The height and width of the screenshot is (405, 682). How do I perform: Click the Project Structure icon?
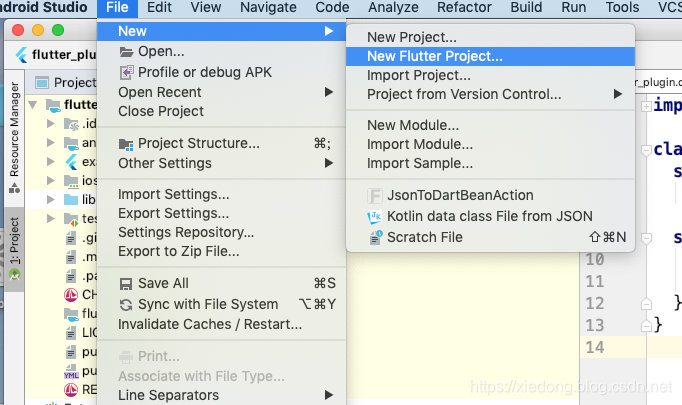pos(127,143)
